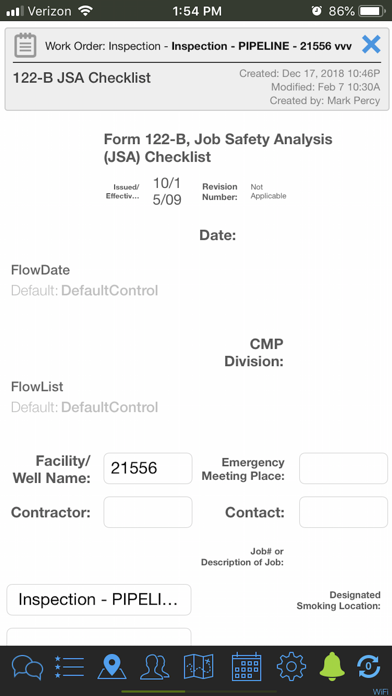Viewport: 392px width, 696px height.
Task: Open the settings gear icon
Action: tap(291, 667)
